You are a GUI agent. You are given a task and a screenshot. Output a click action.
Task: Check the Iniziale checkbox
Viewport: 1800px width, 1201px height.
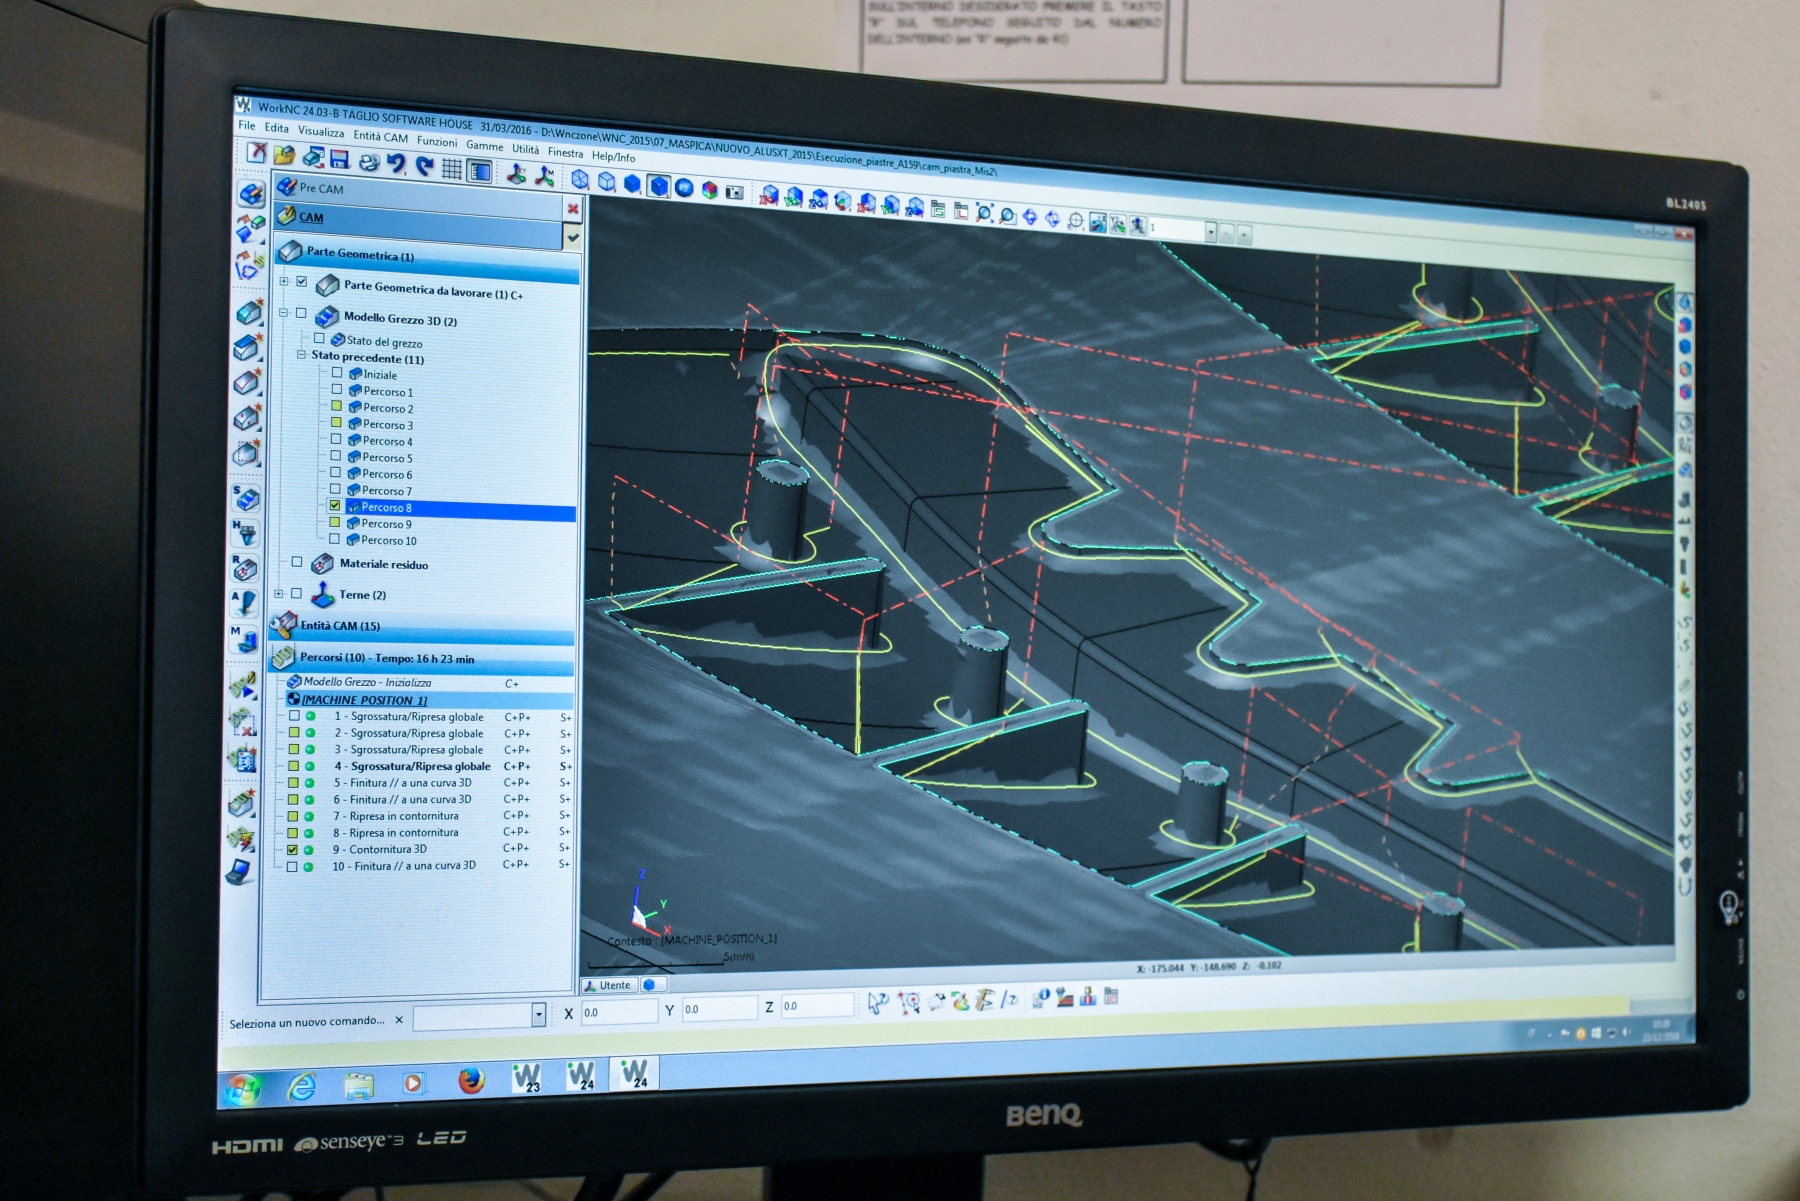337,373
